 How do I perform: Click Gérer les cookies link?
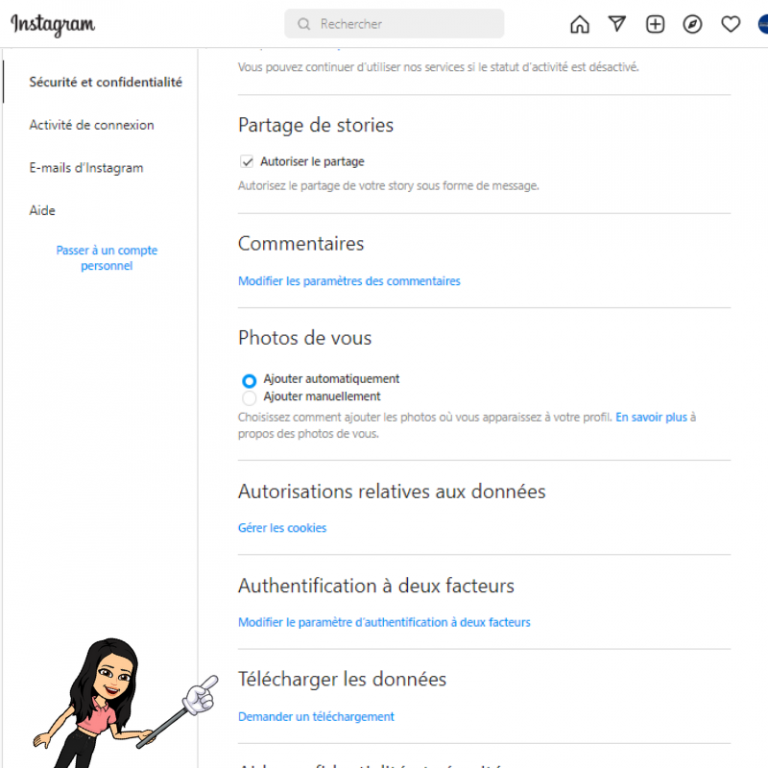[x=282, y=528]
